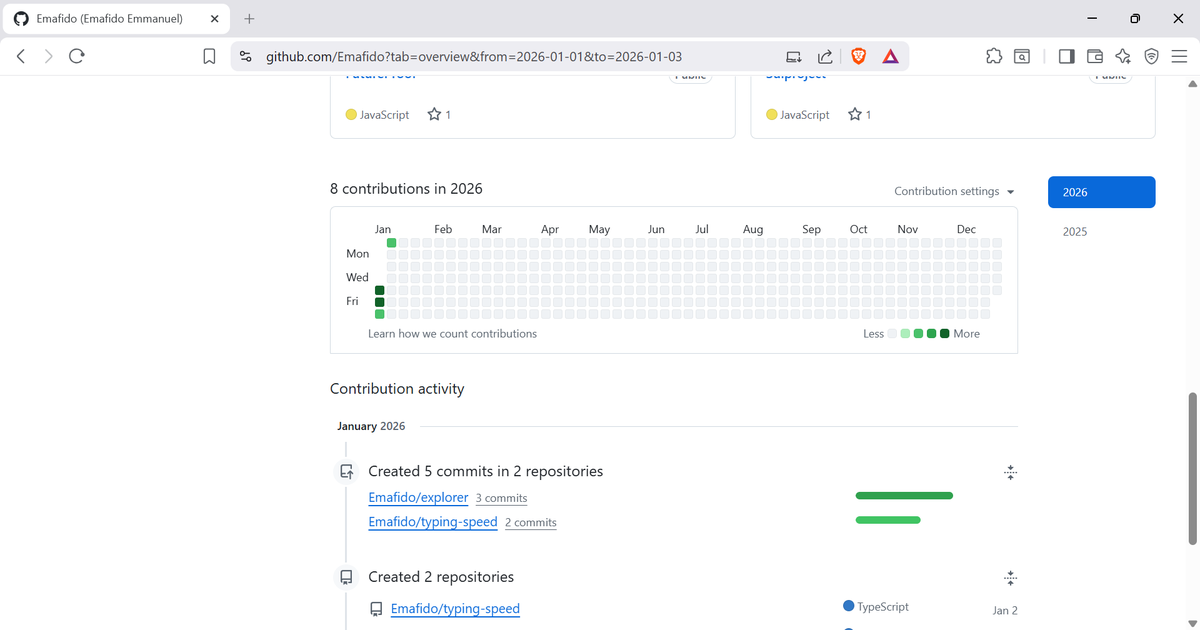Click the tab search toolbar icon
This screenshot has height=630, width=1200.
(x=1022, y=57)
